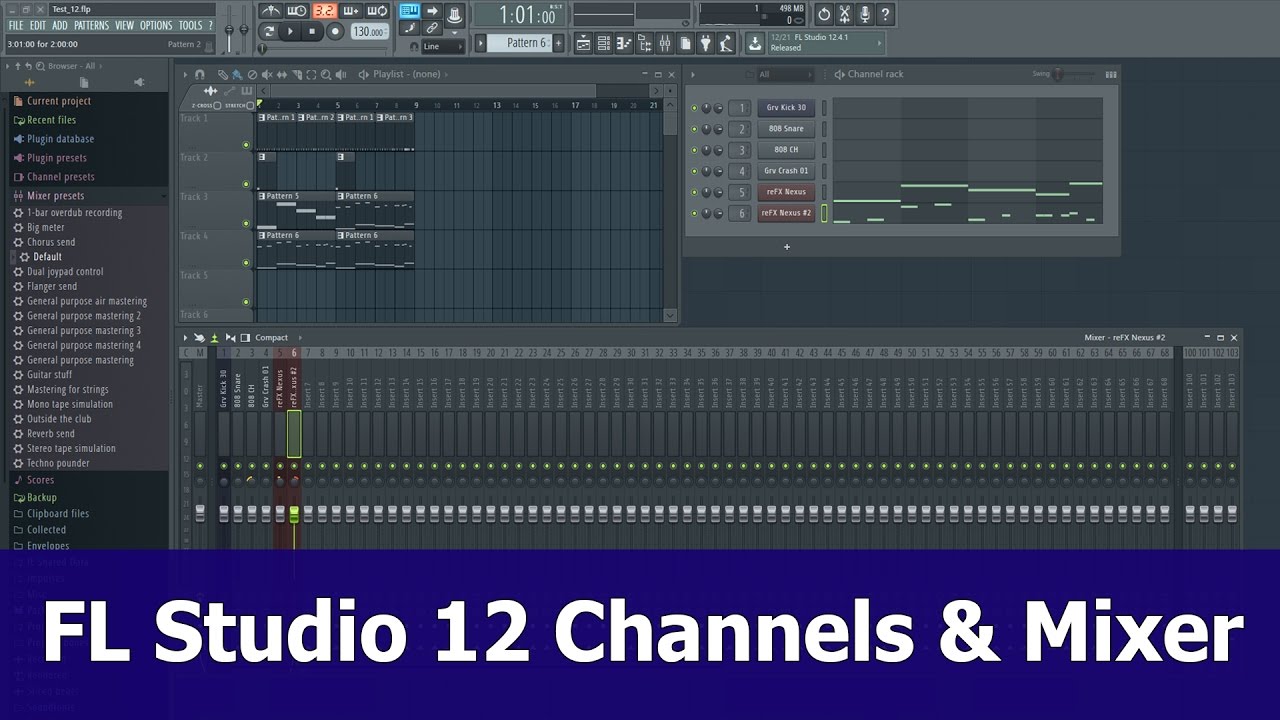The width and height of the screenshot is (1280, 720).
Task: Open the channel rack toolbar icon
Action: tap(603, 43)
